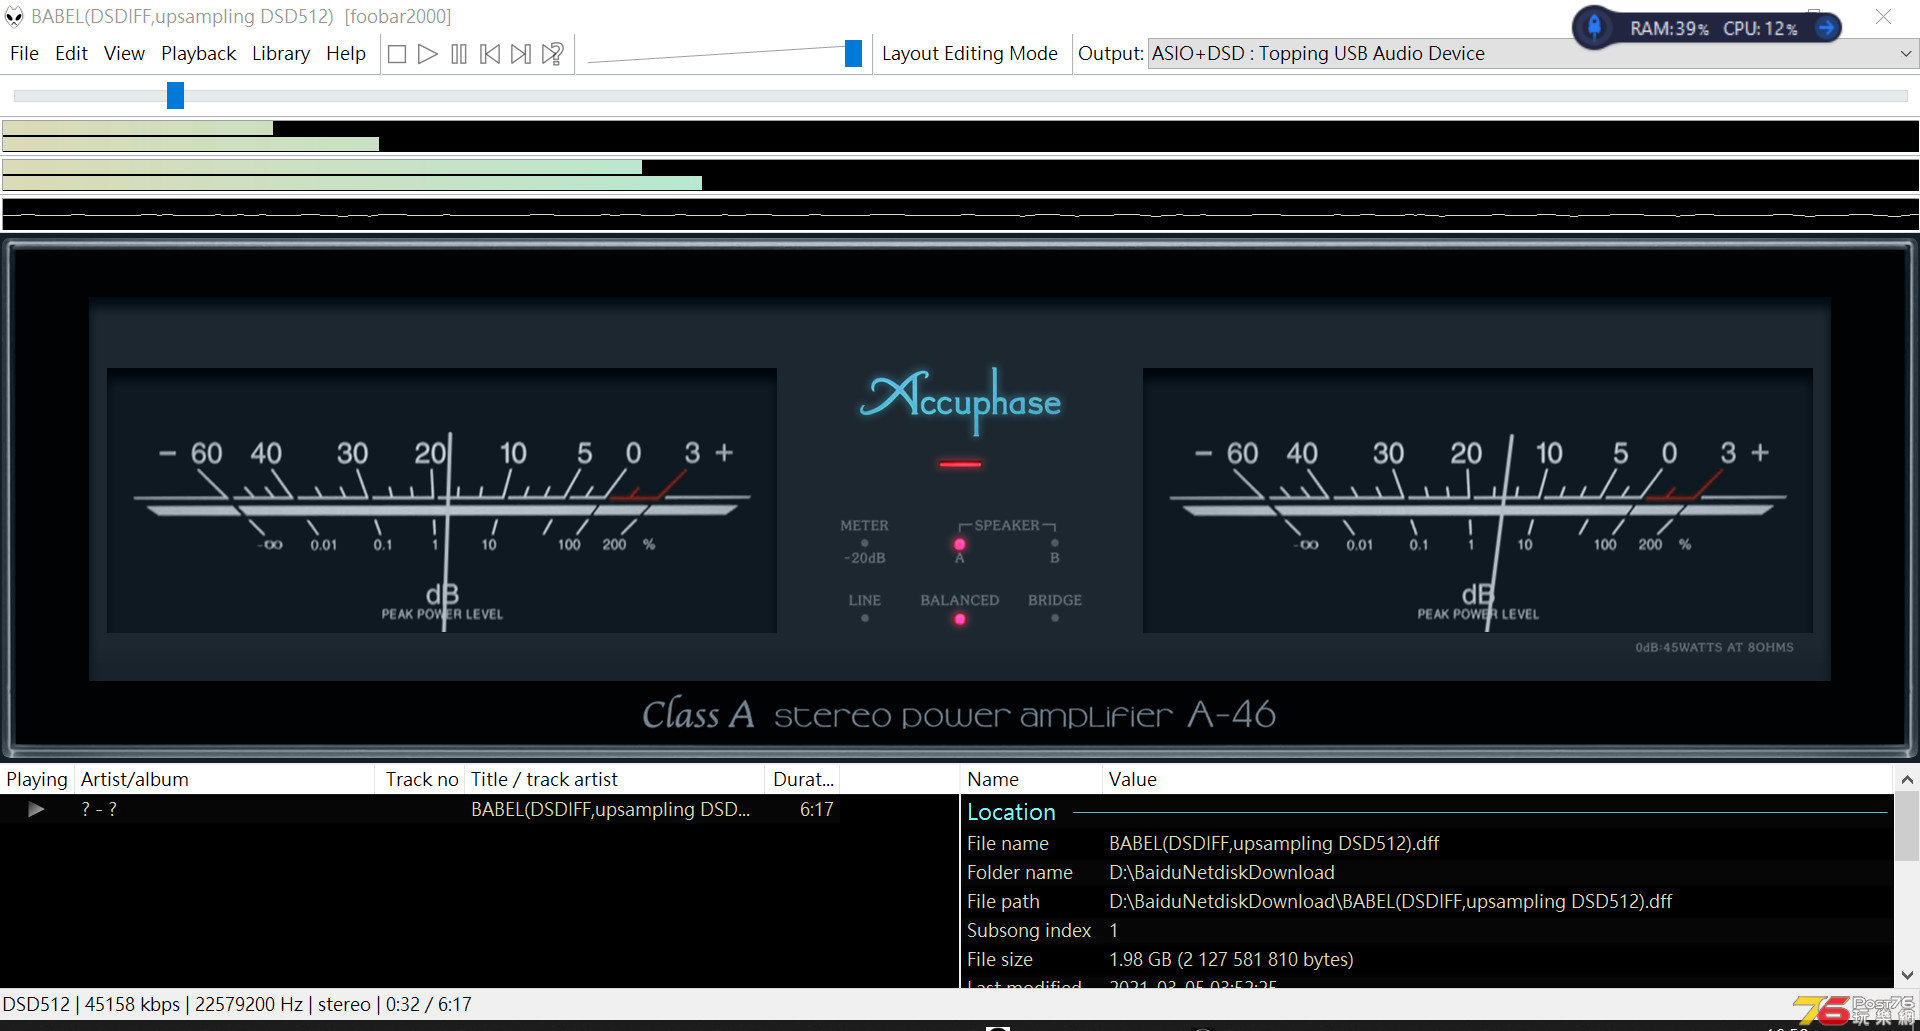Click the left Accuphase VU meter
This screenshot has width=1920, height=1031.
[442, 500]
